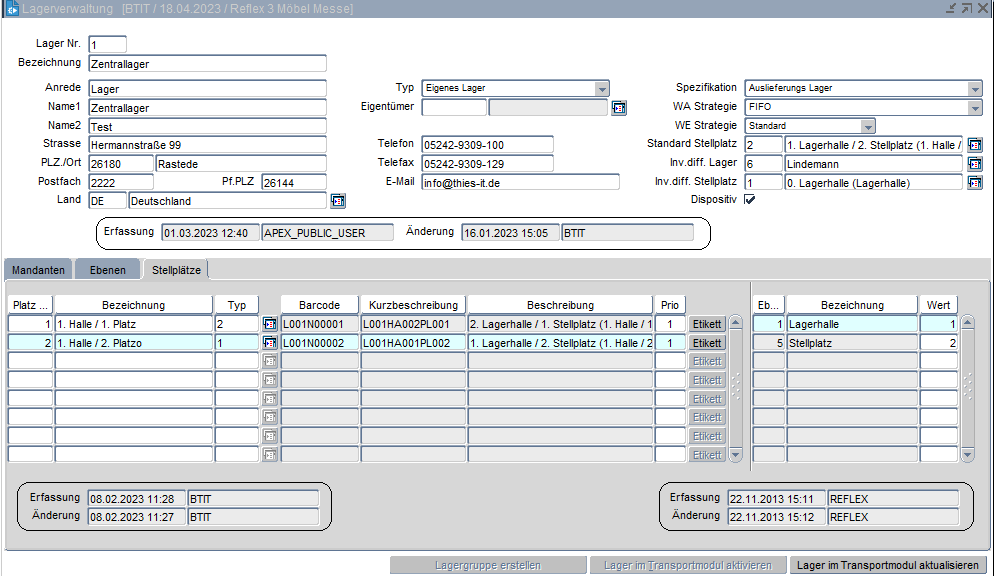The height and width of the screenshot is (576, 994).
Task: Open lookup icon beside Land Deutschland field
Action: (338, 200)
